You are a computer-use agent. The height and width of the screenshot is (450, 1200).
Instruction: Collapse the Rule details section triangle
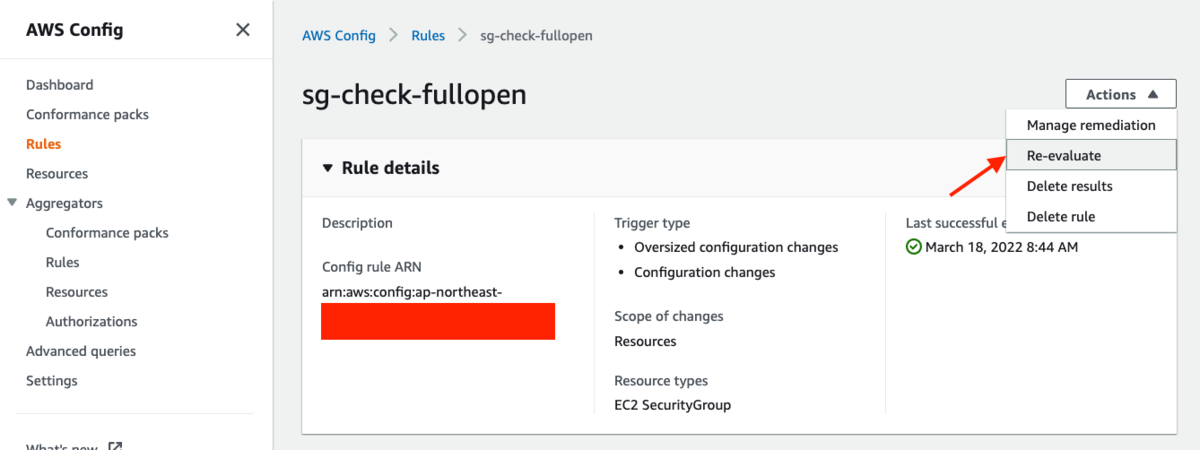[x=327, y=168]
